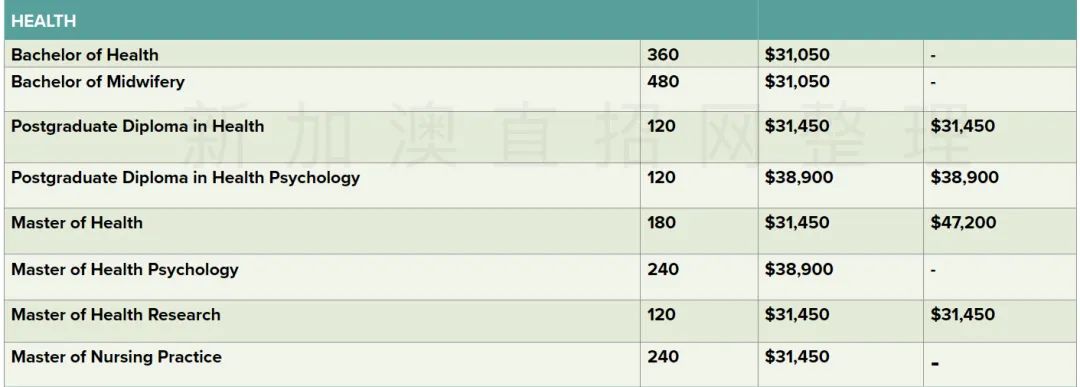The height and width of the screenshot is (387, 1080).
Task: Open Master of Health Psychology entry
Action: 125,269
